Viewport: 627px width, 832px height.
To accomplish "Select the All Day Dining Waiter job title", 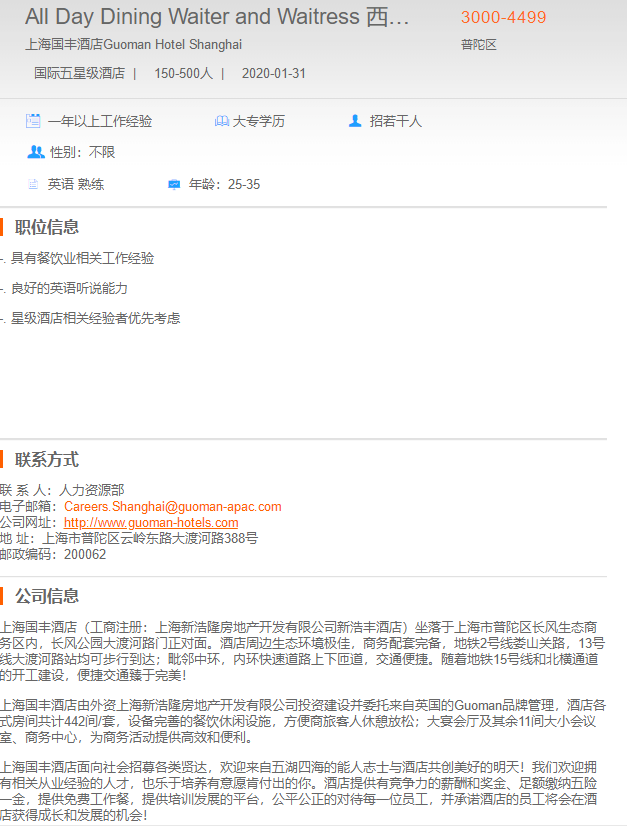I will point(217,17).
